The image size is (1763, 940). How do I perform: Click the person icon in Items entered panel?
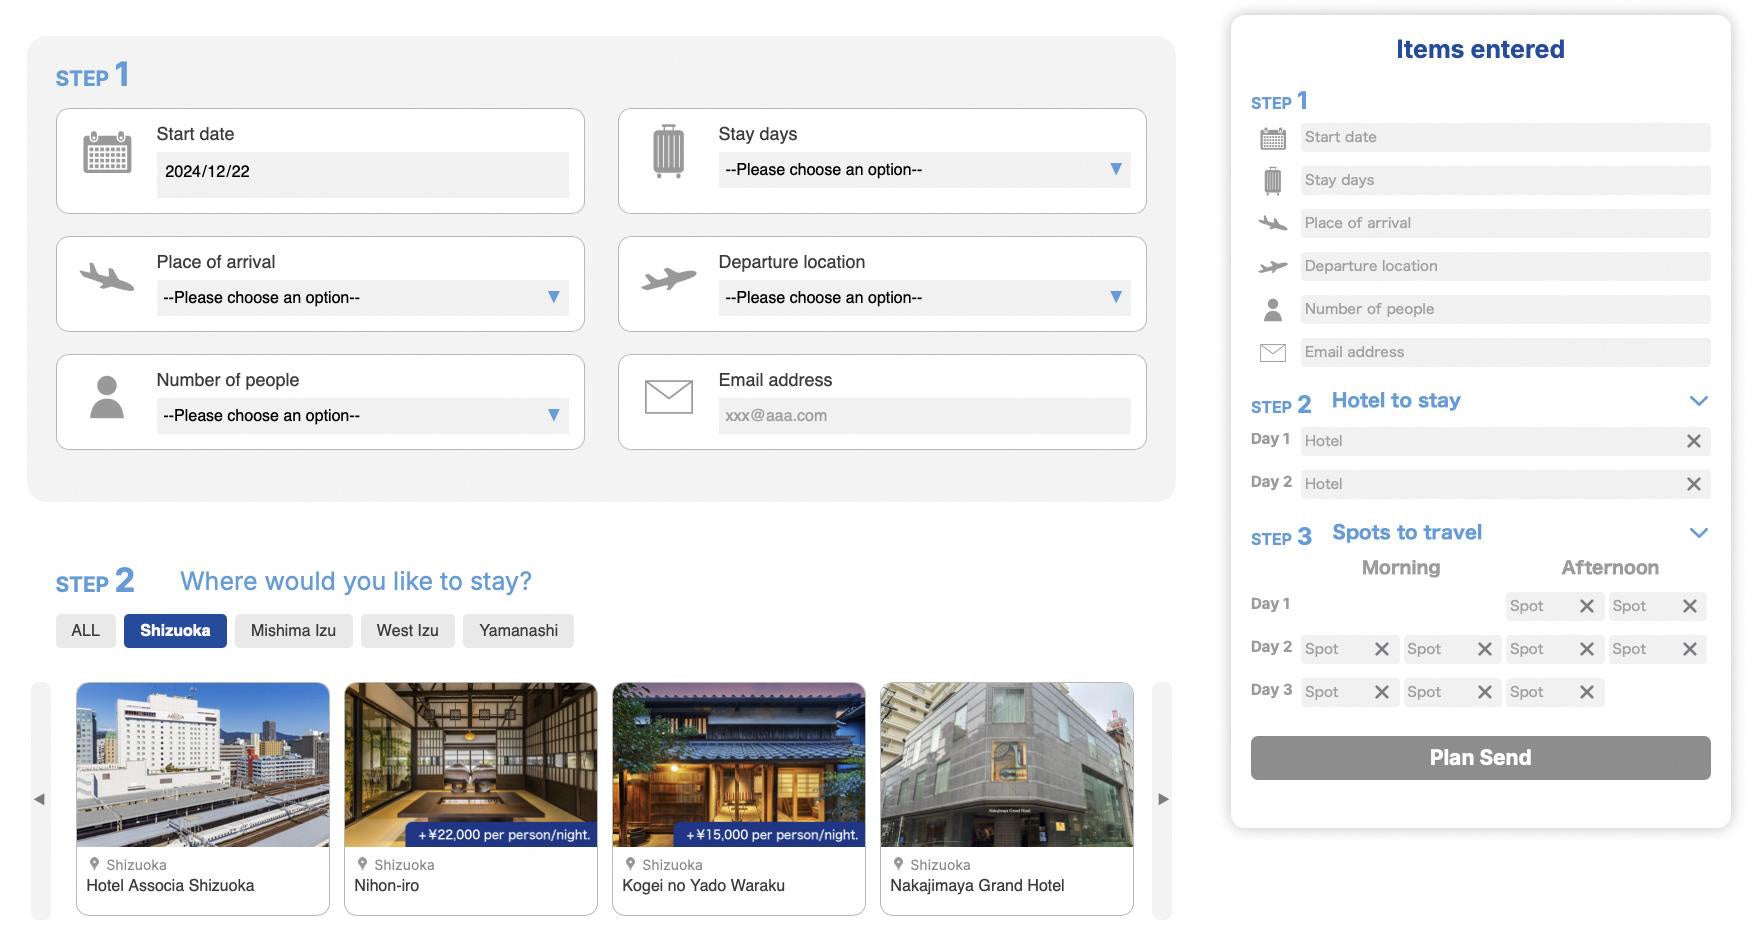point(1273,310)
